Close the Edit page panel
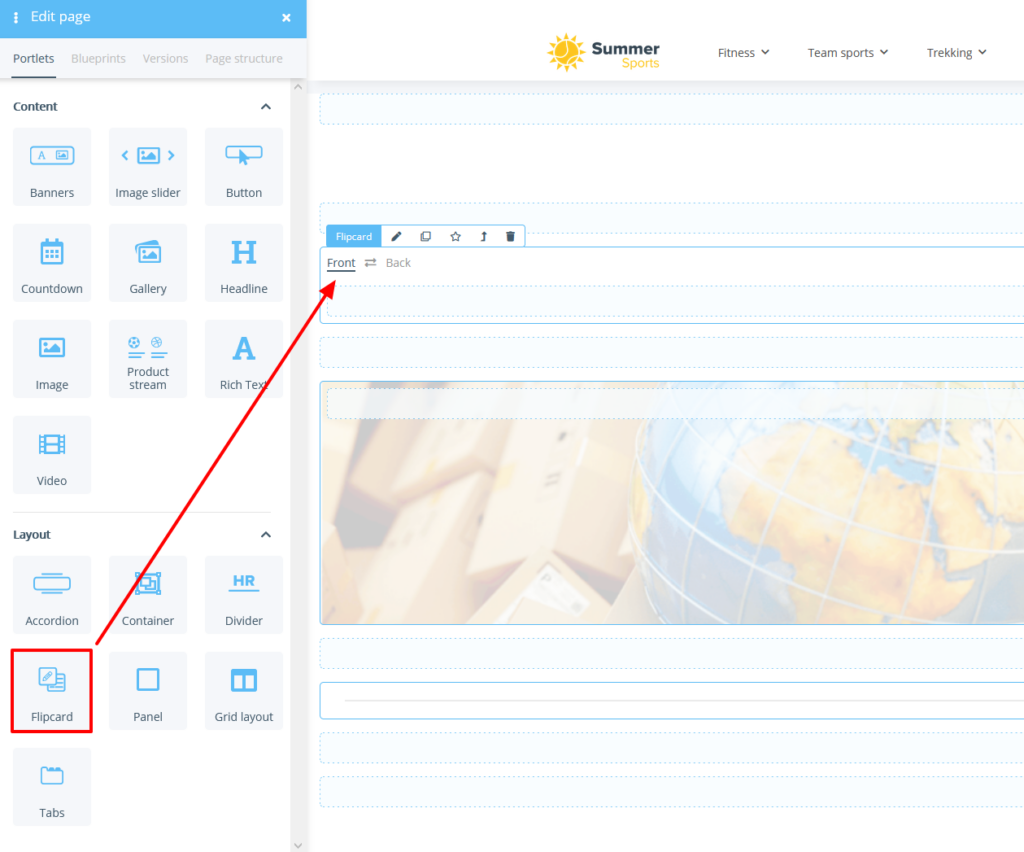 (286, 18)
